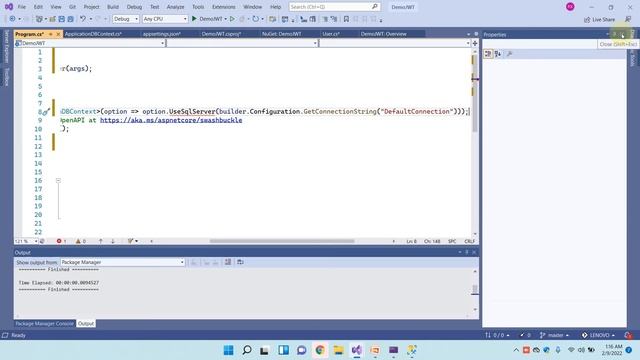Open the aka.ms/aspnetcore/swashbuckle link
This screenshot has height=360, width=640.
(x=171, y=120)
